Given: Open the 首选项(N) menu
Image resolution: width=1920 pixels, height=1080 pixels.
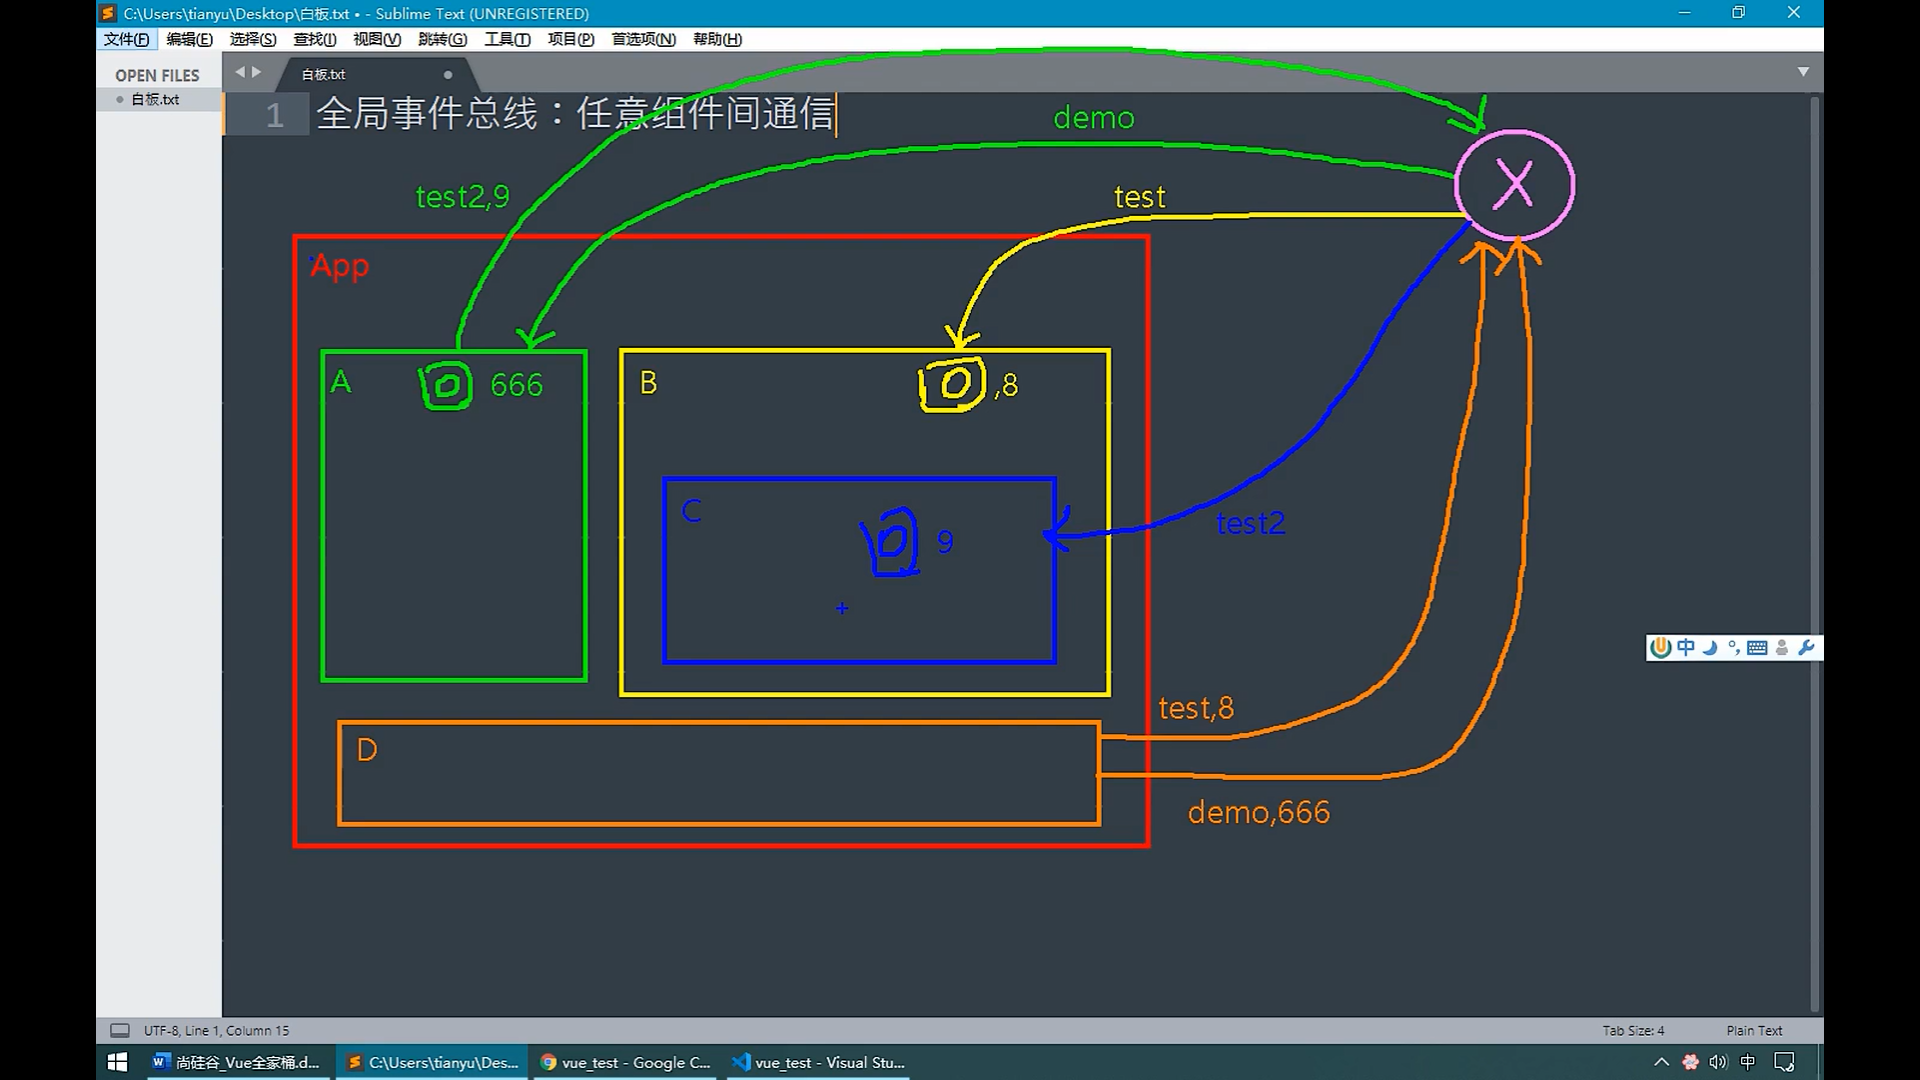Looking at the screenshot, I should 643,39.
